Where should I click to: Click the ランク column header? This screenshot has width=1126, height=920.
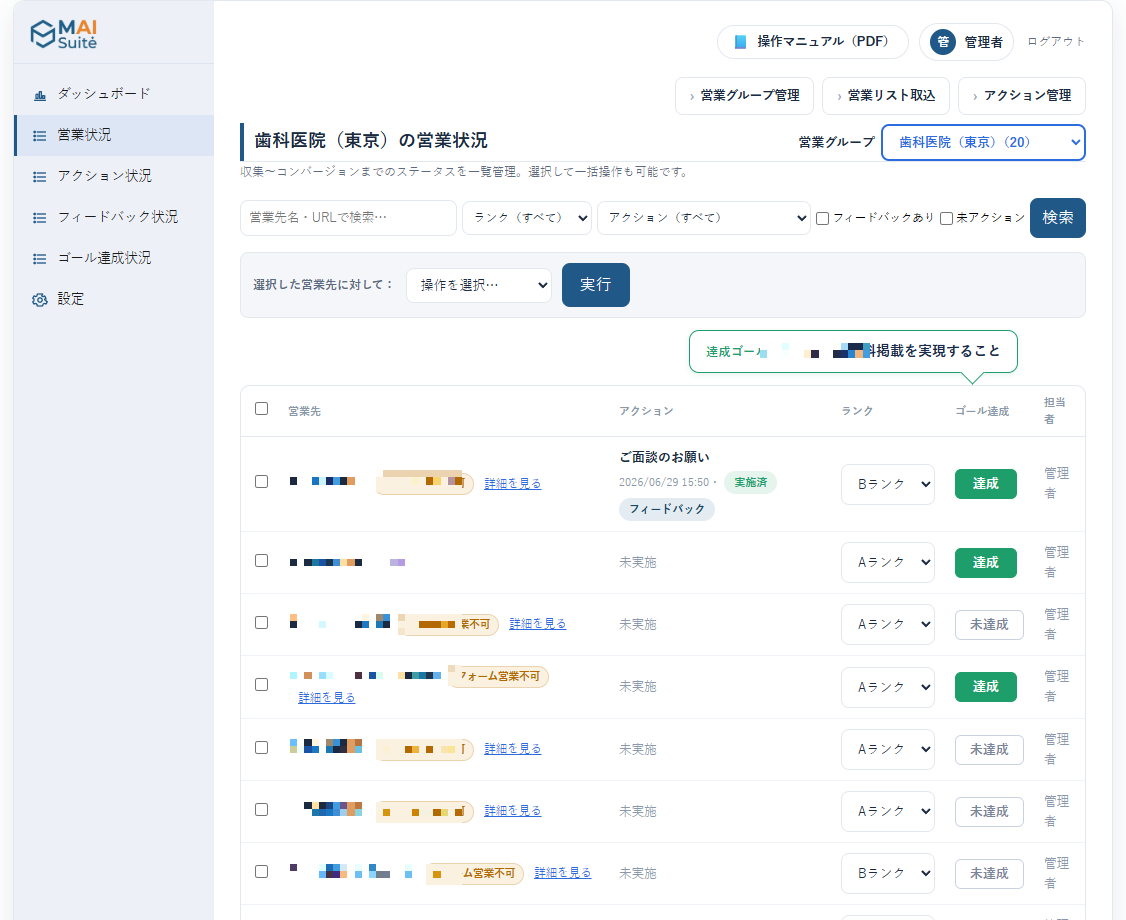point(857,412)
